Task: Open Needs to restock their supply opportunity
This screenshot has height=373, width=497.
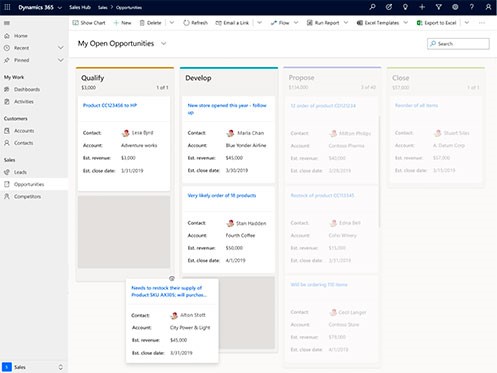Action: pos(169,291)
